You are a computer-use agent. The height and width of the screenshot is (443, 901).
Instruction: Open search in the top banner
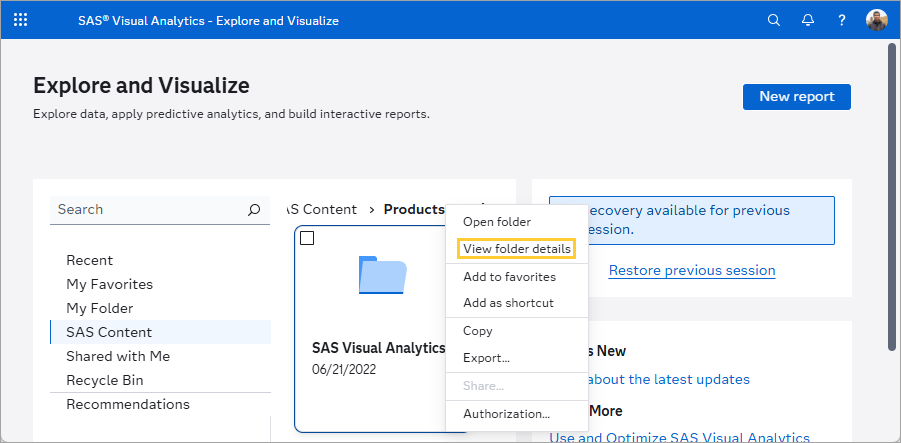pyautogui.click(x=774, y=20)
